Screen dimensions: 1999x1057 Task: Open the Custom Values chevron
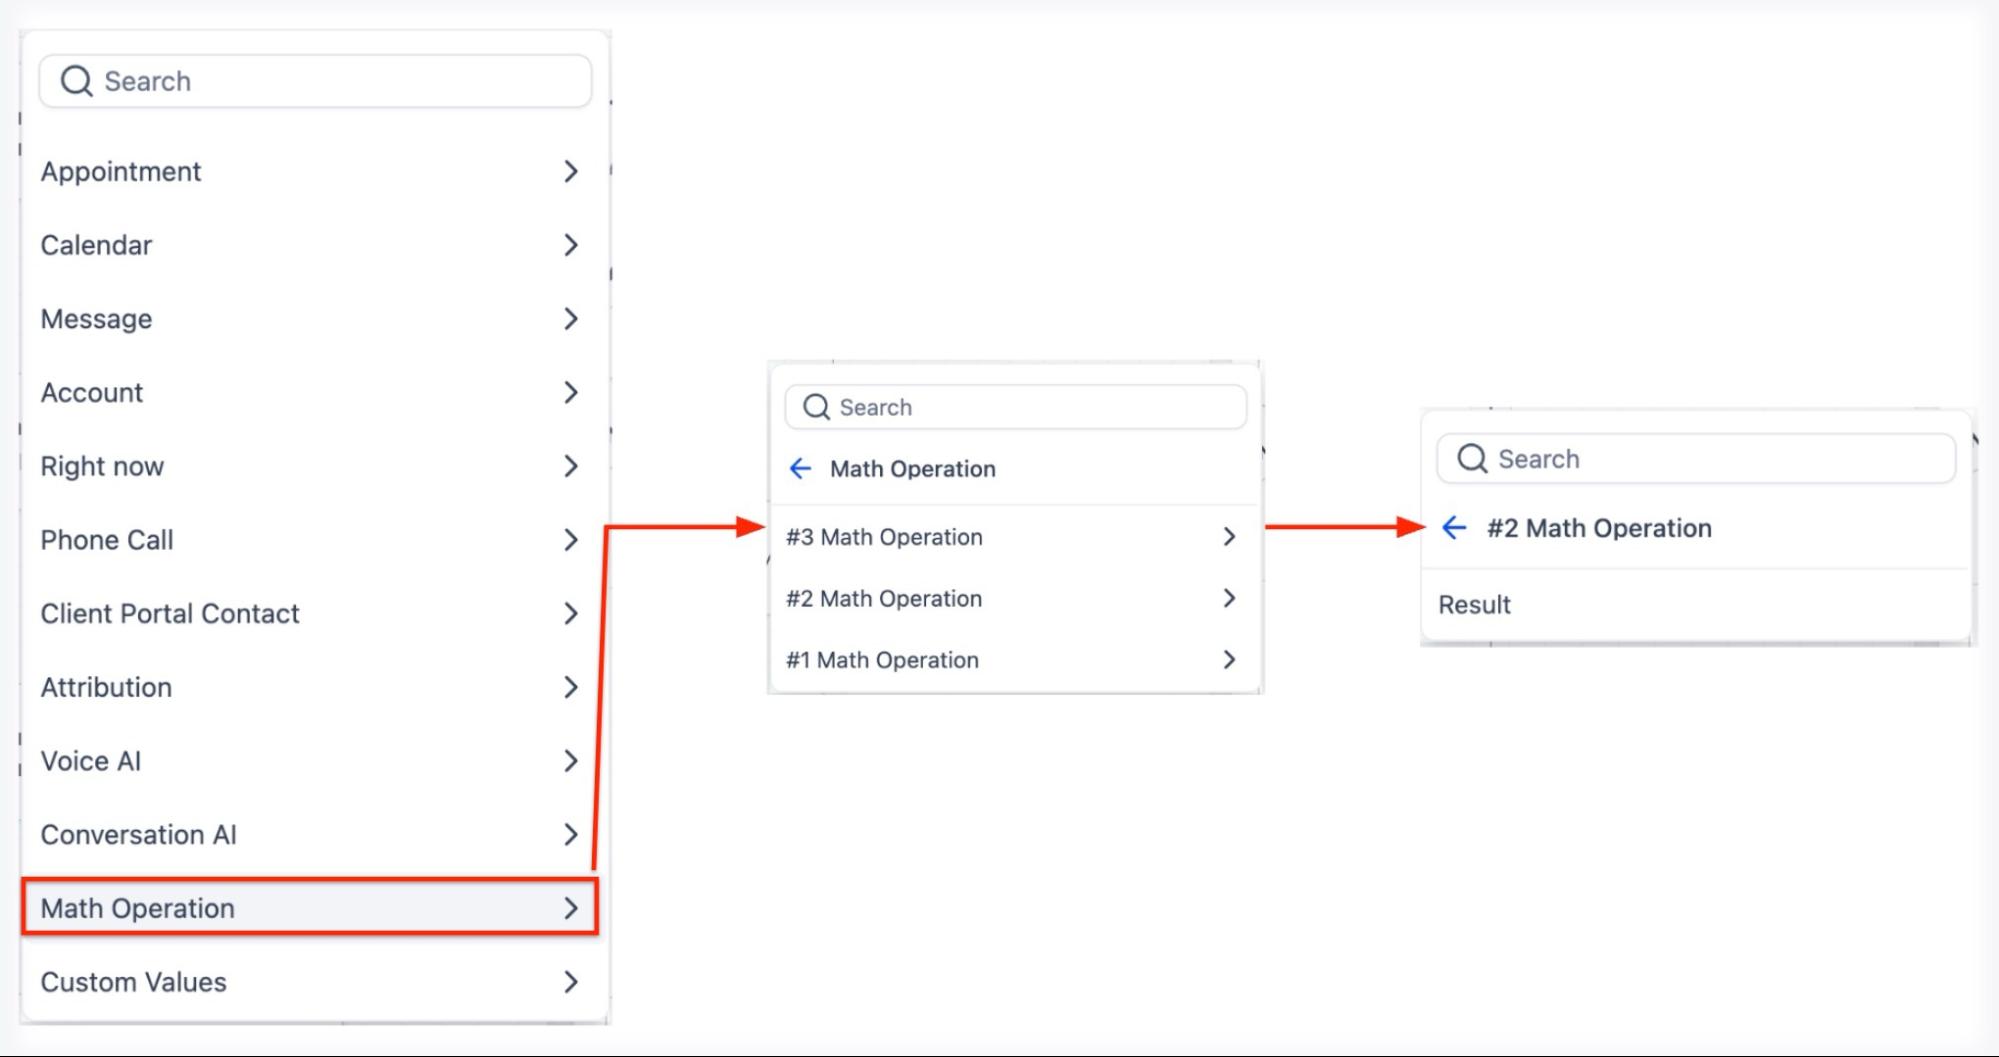571,982
